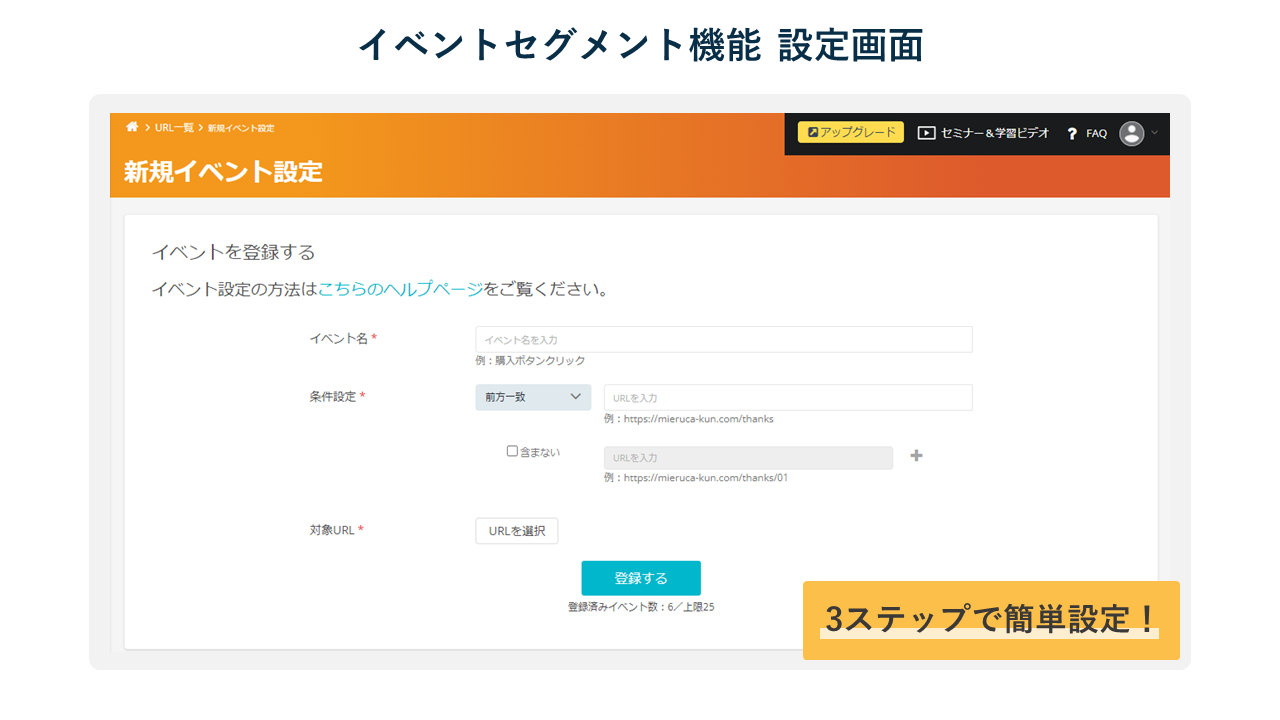The width and height of the screenshot is (1280, 720).
Task: Click the URLを選択 button
Action: click(x=517, y=531)
